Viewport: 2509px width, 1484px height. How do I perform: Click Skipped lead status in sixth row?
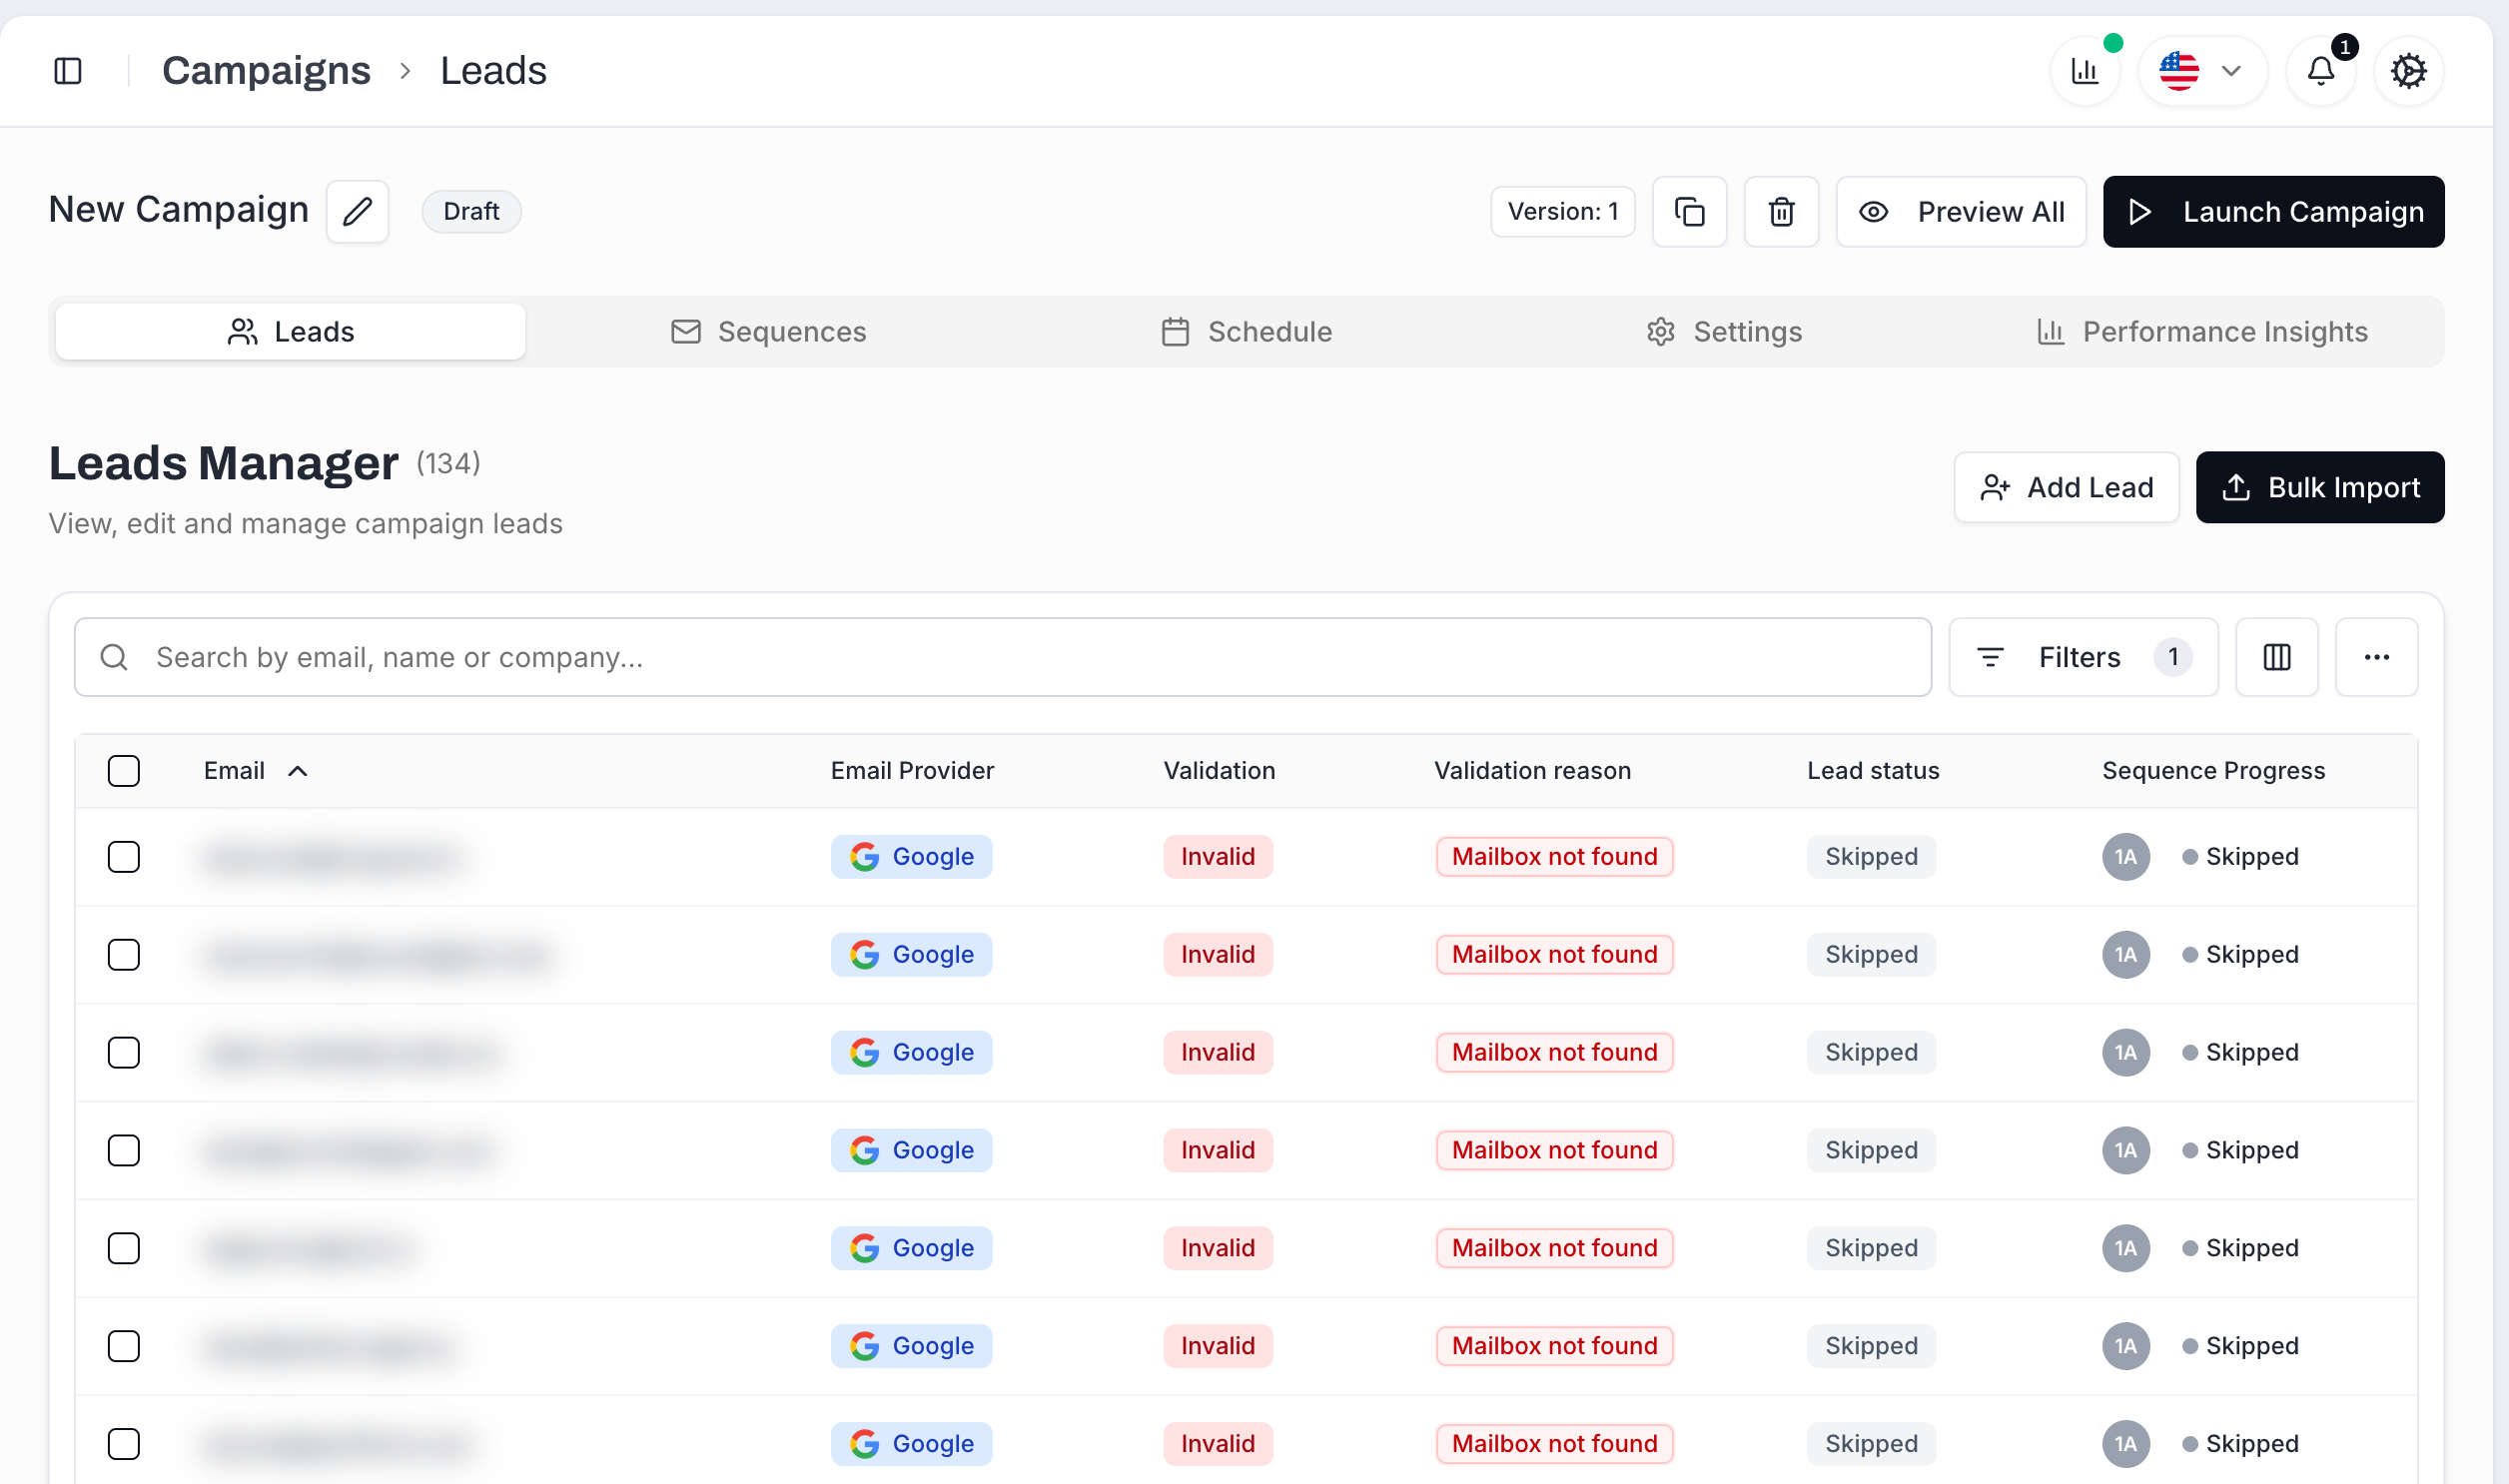(x=1871, y=1347)
